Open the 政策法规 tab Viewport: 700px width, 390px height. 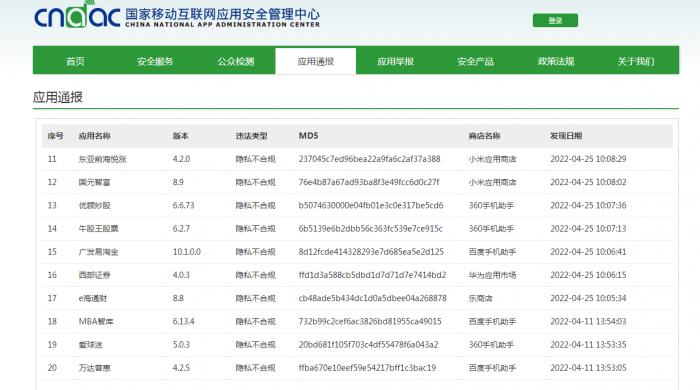[555, 62]
